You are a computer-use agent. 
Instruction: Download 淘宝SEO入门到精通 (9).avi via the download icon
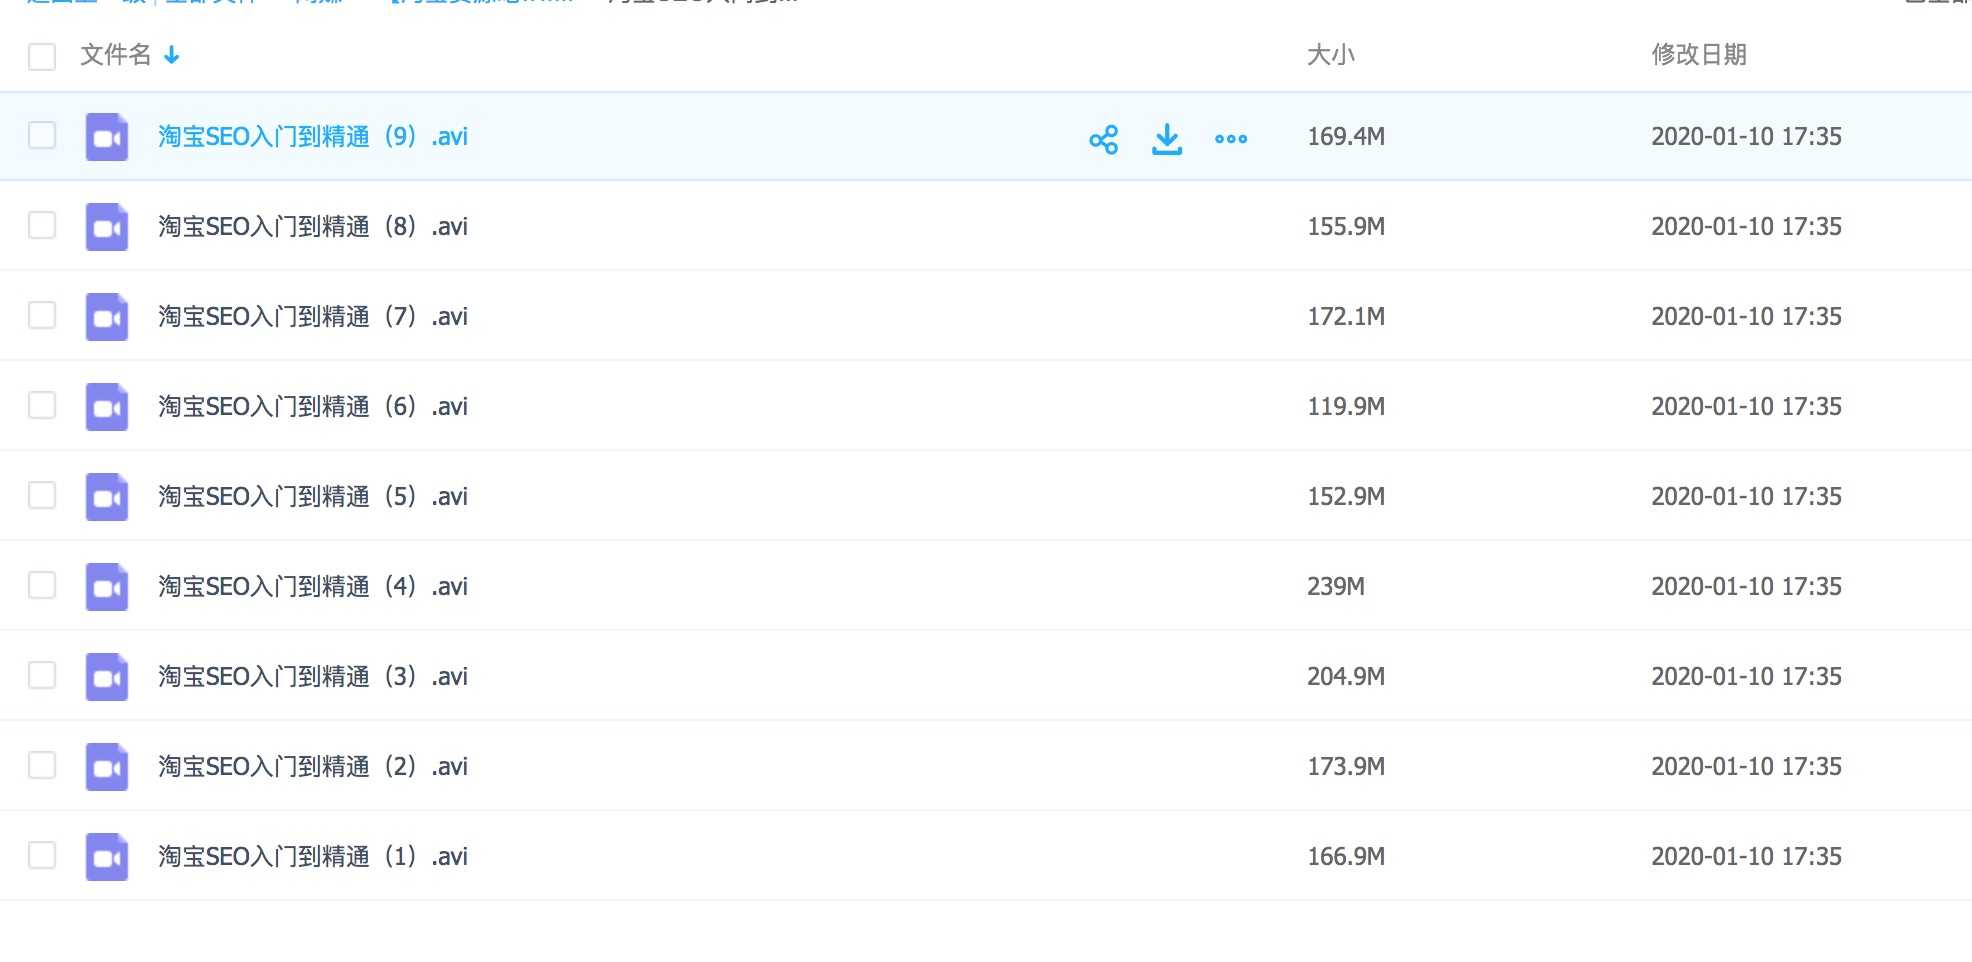(1167, 139)
